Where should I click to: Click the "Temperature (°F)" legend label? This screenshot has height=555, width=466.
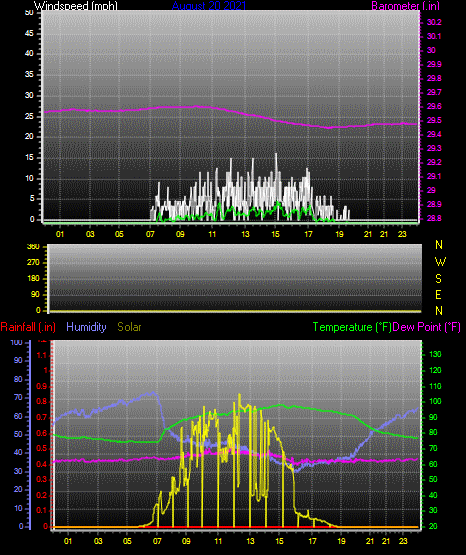point(352,327)
